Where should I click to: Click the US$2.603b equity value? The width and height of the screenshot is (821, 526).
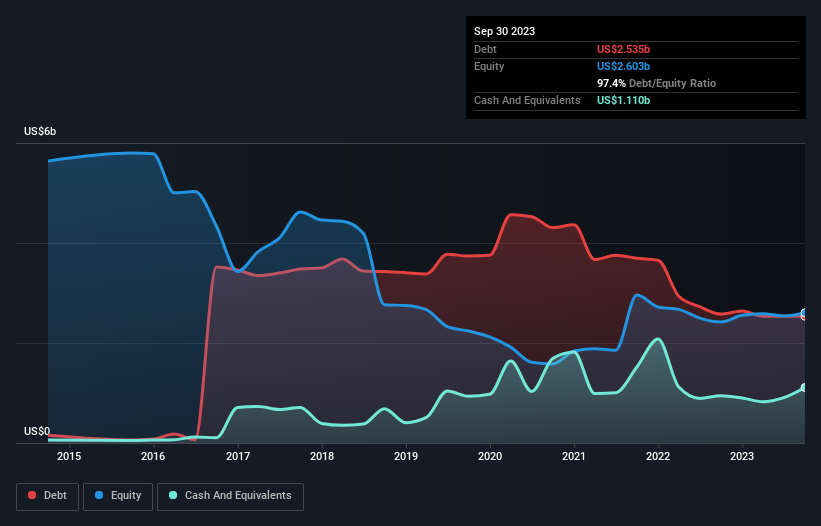coord(623,66)
